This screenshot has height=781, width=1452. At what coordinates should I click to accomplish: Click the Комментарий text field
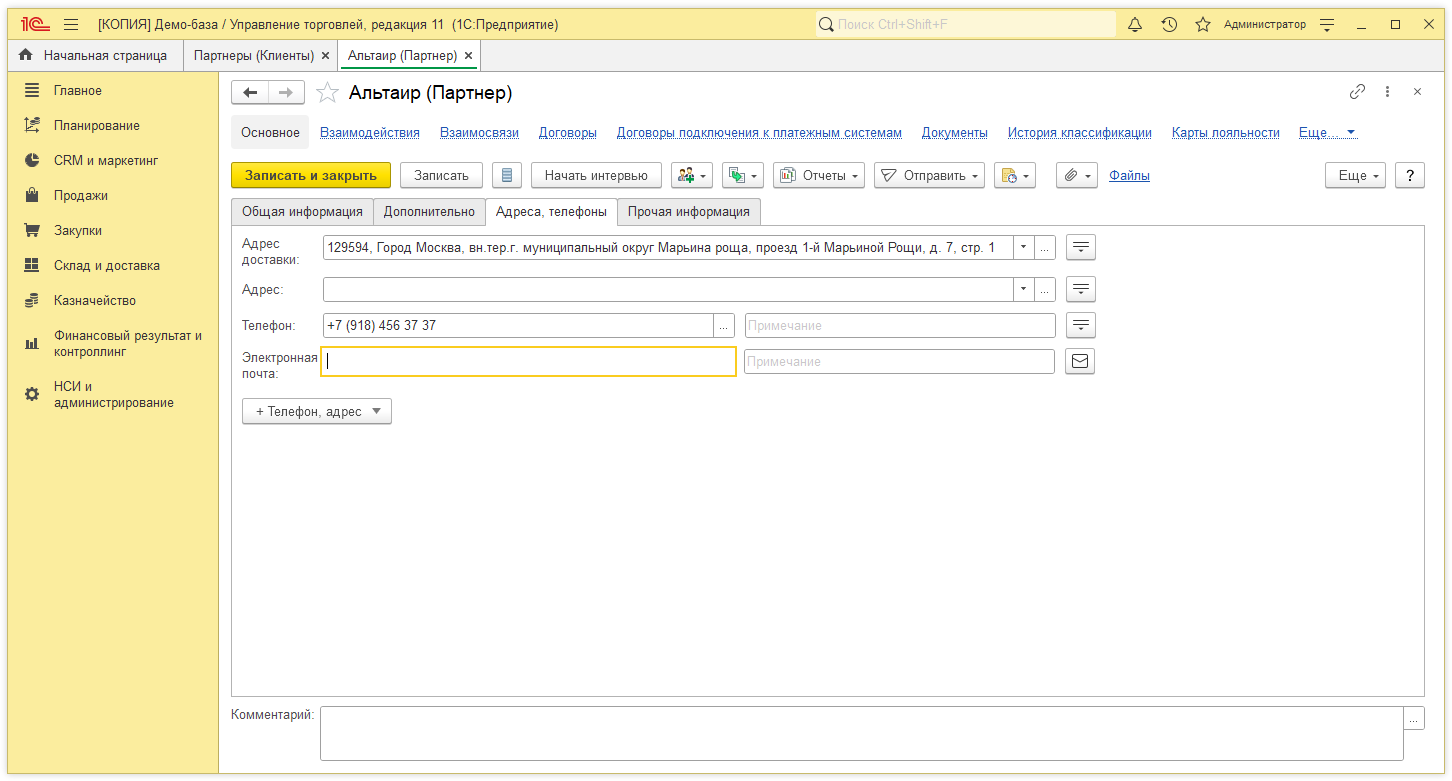coord(861,733)
